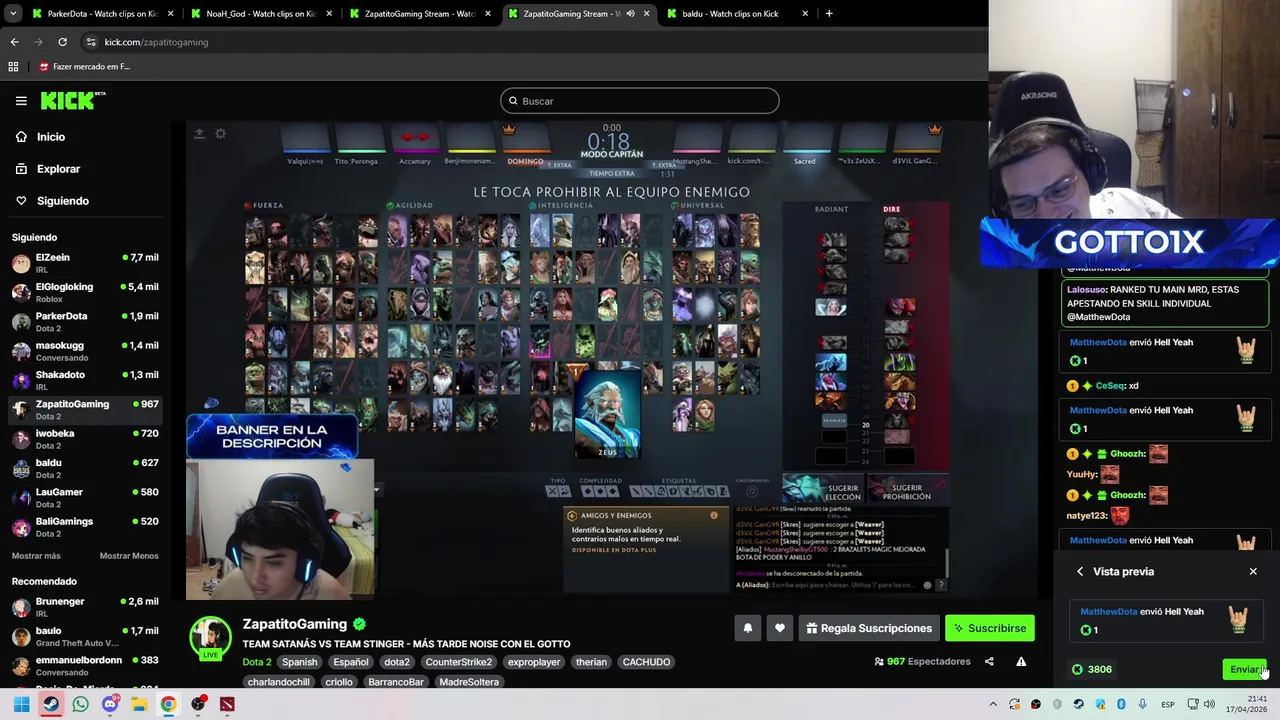Collapse list with Mostrar Menos

(129, 556)
